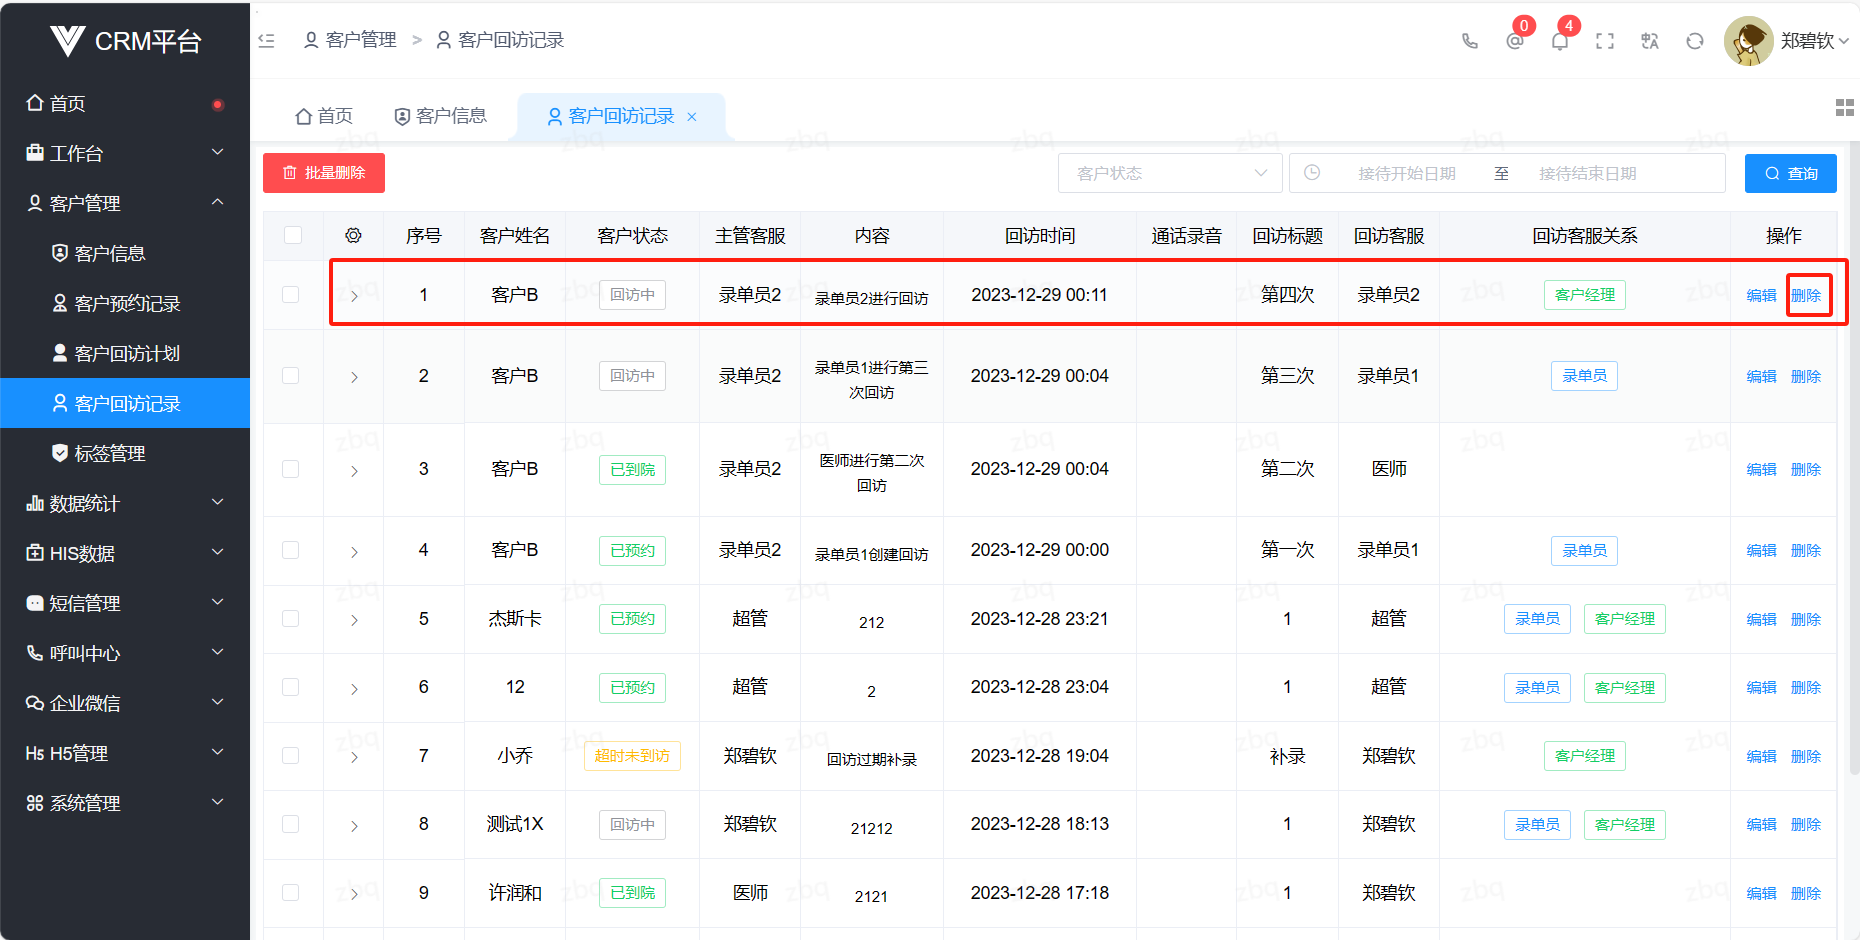Click the 超时未到访 status tag in row 7

tap(632, 756)
